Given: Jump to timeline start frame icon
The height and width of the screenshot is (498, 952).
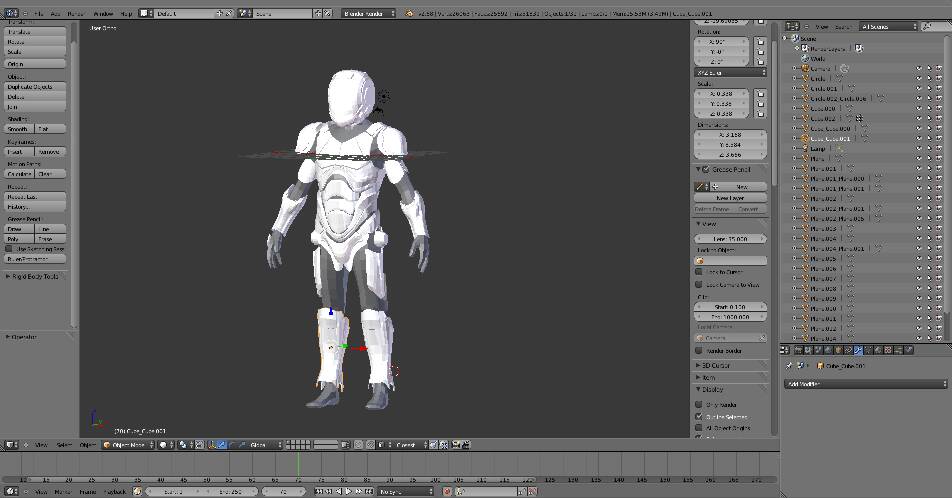Looking at the screenshot, I should point(319,491).
